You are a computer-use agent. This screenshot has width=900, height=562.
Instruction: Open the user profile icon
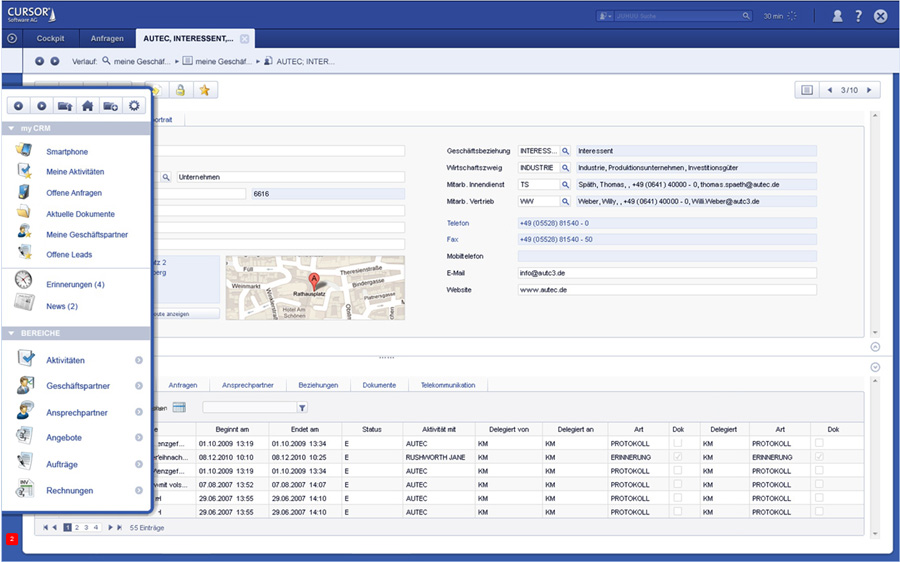837,16
